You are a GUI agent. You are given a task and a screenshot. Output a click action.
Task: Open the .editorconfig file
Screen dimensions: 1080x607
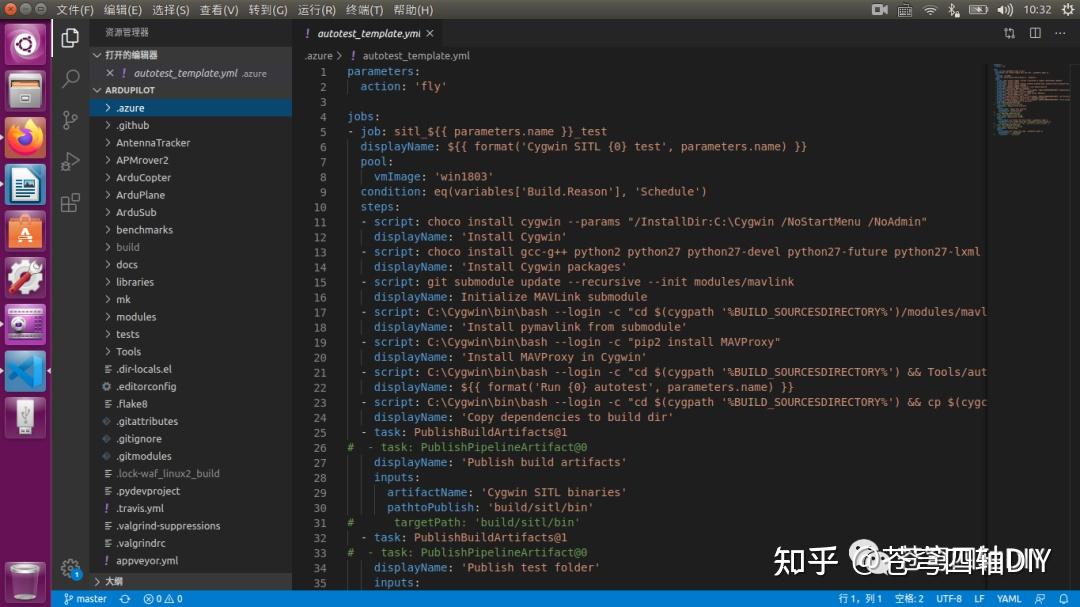point(191,387)
